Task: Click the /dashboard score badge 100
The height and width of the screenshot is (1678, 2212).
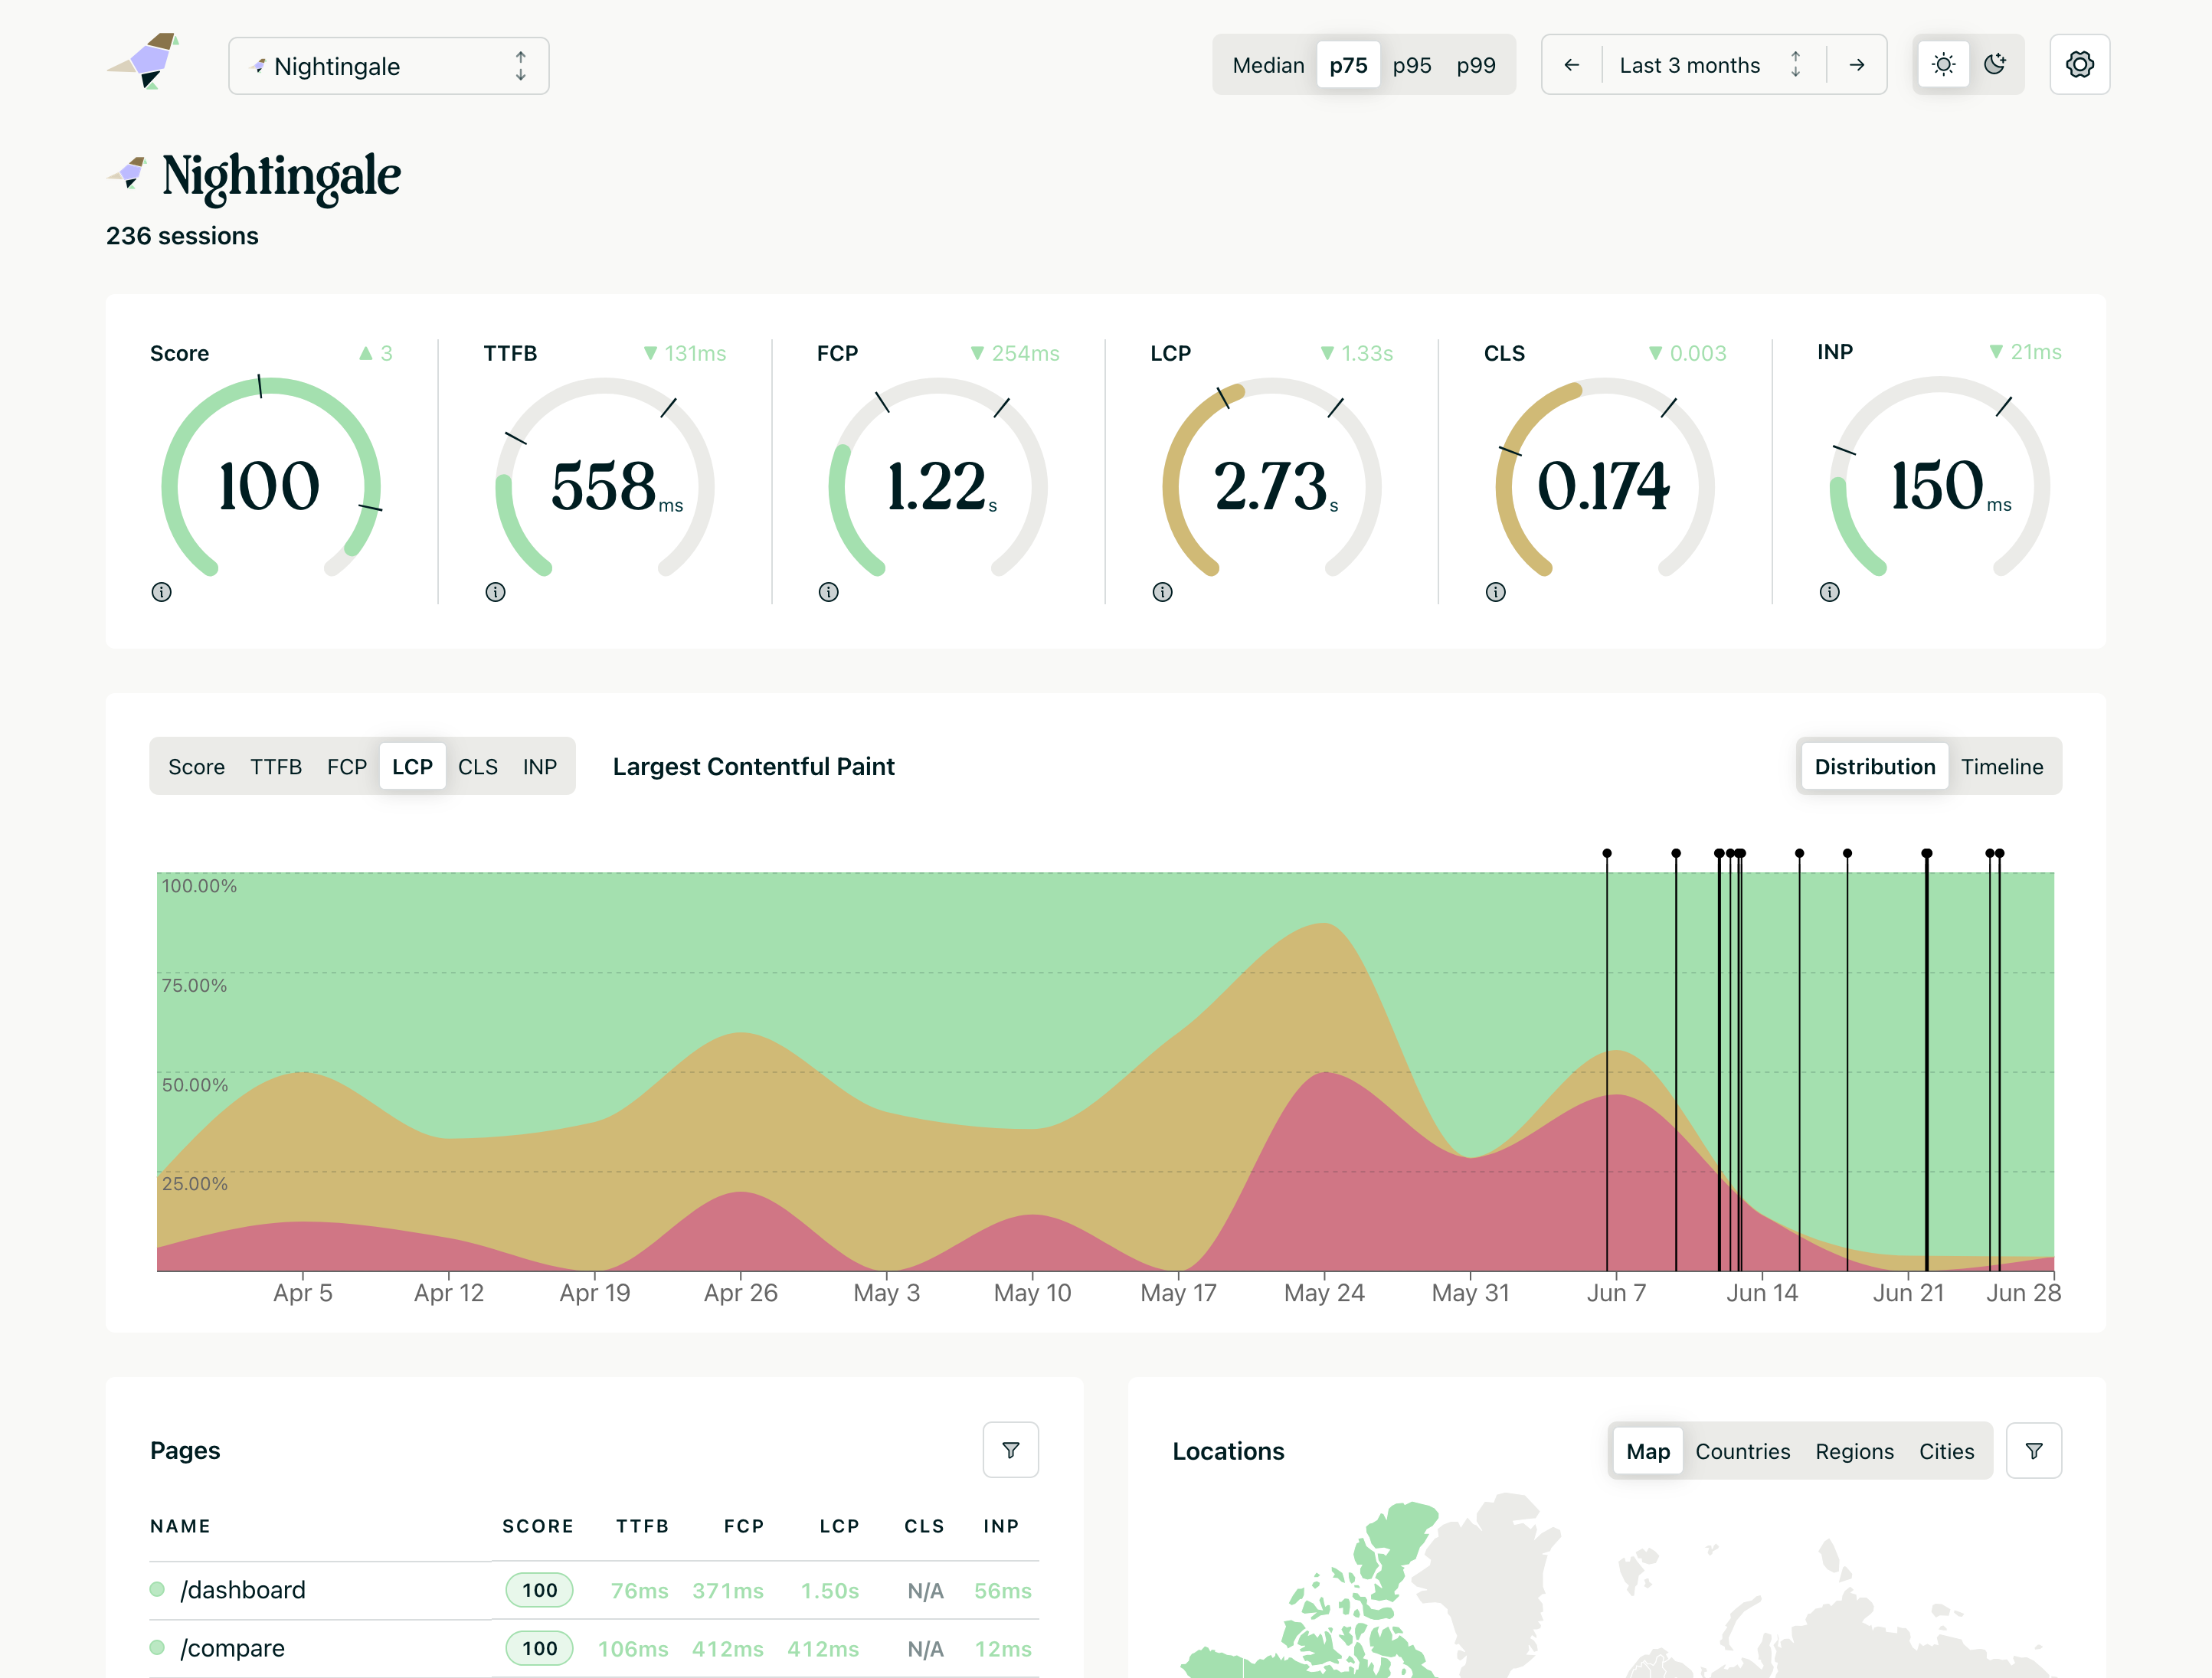Action: (x=539, y=1590)
